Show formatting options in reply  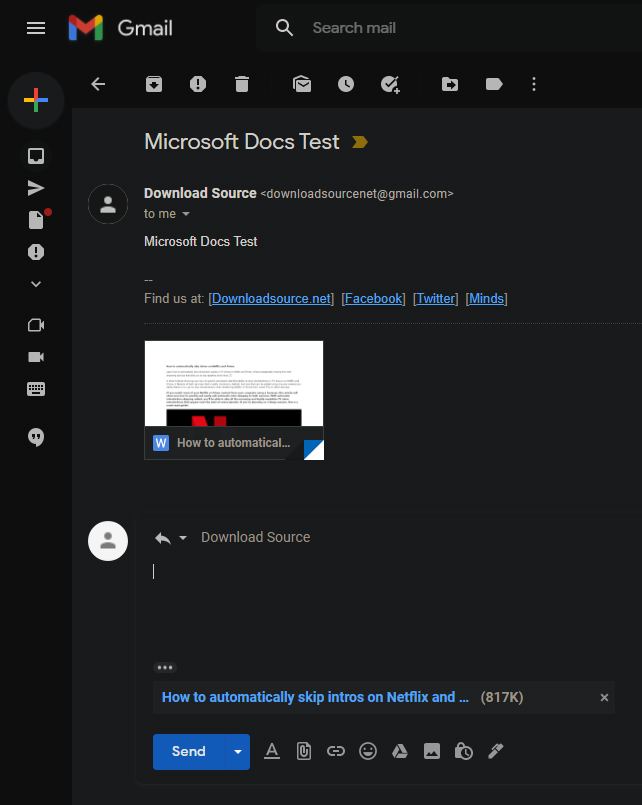272,751
